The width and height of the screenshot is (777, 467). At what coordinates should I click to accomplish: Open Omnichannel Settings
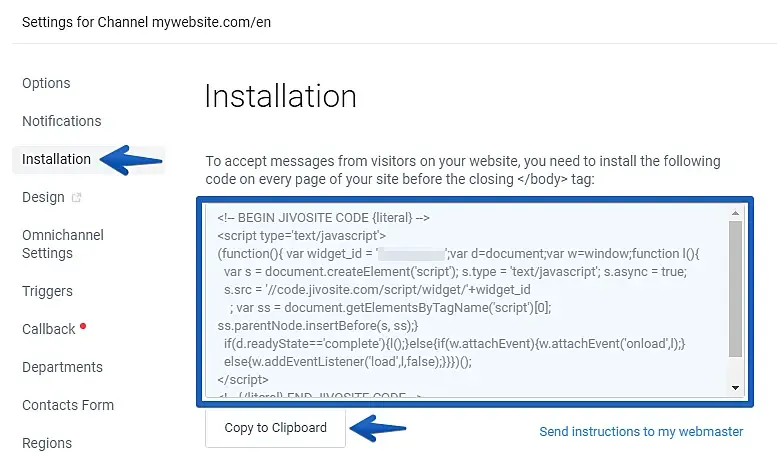pyautogui.click(x=63, y=244)
